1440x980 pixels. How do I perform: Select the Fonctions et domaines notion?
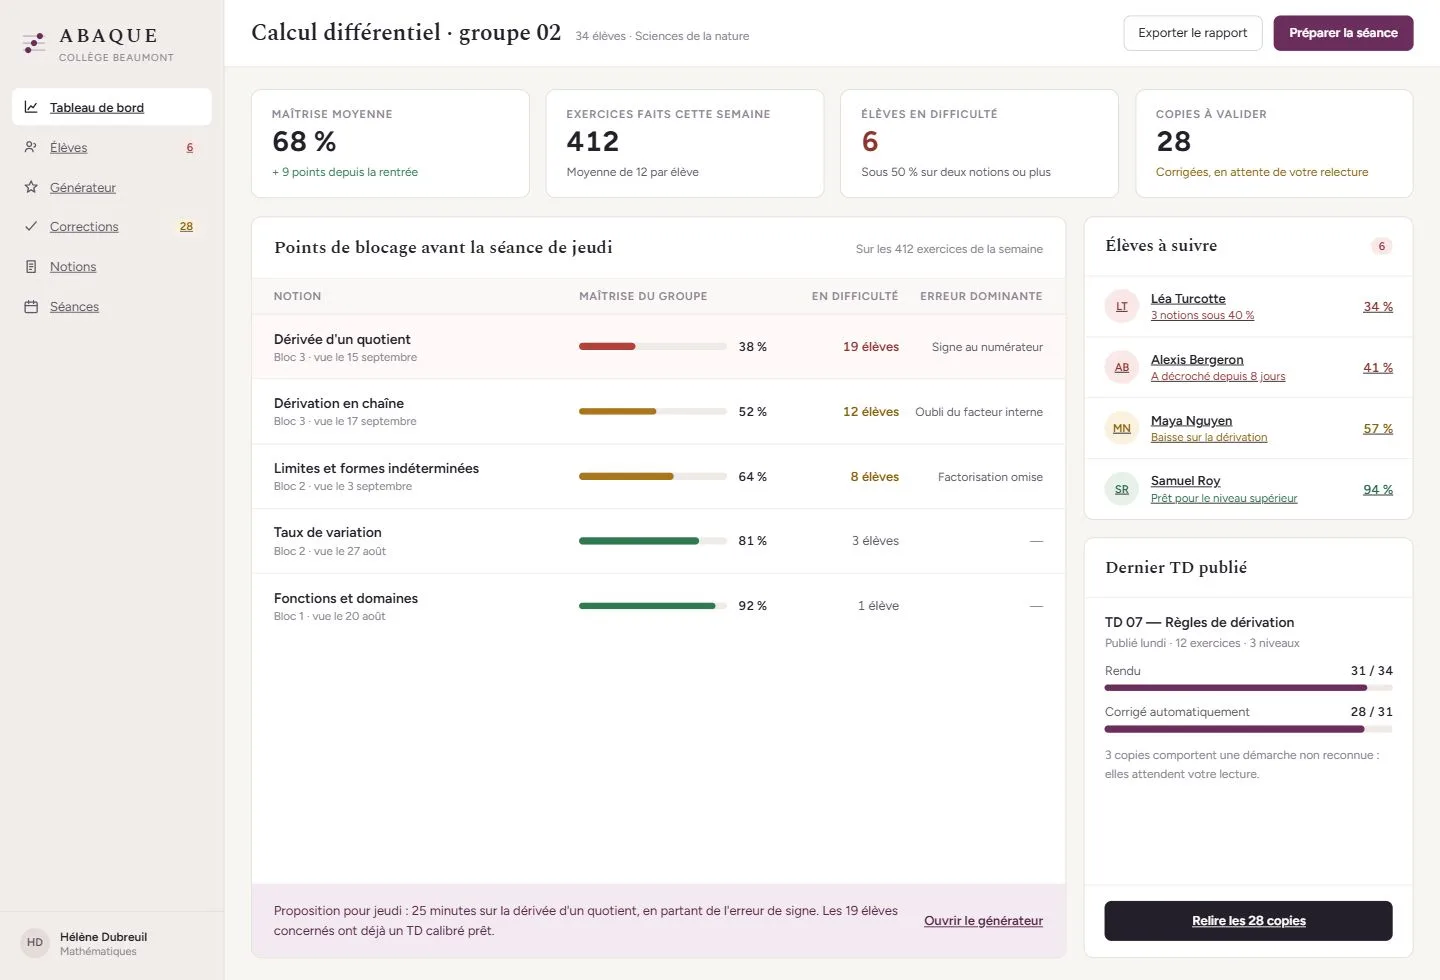click(346, 598)
